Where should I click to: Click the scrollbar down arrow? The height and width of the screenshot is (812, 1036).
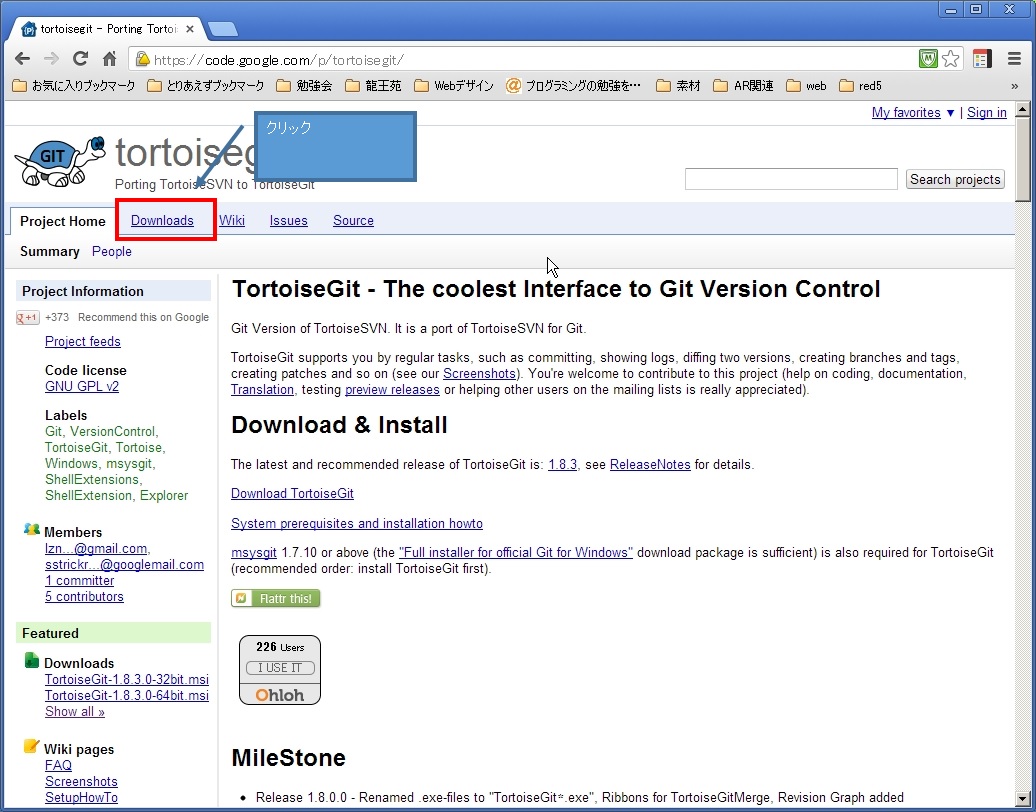click(1022, 798)
